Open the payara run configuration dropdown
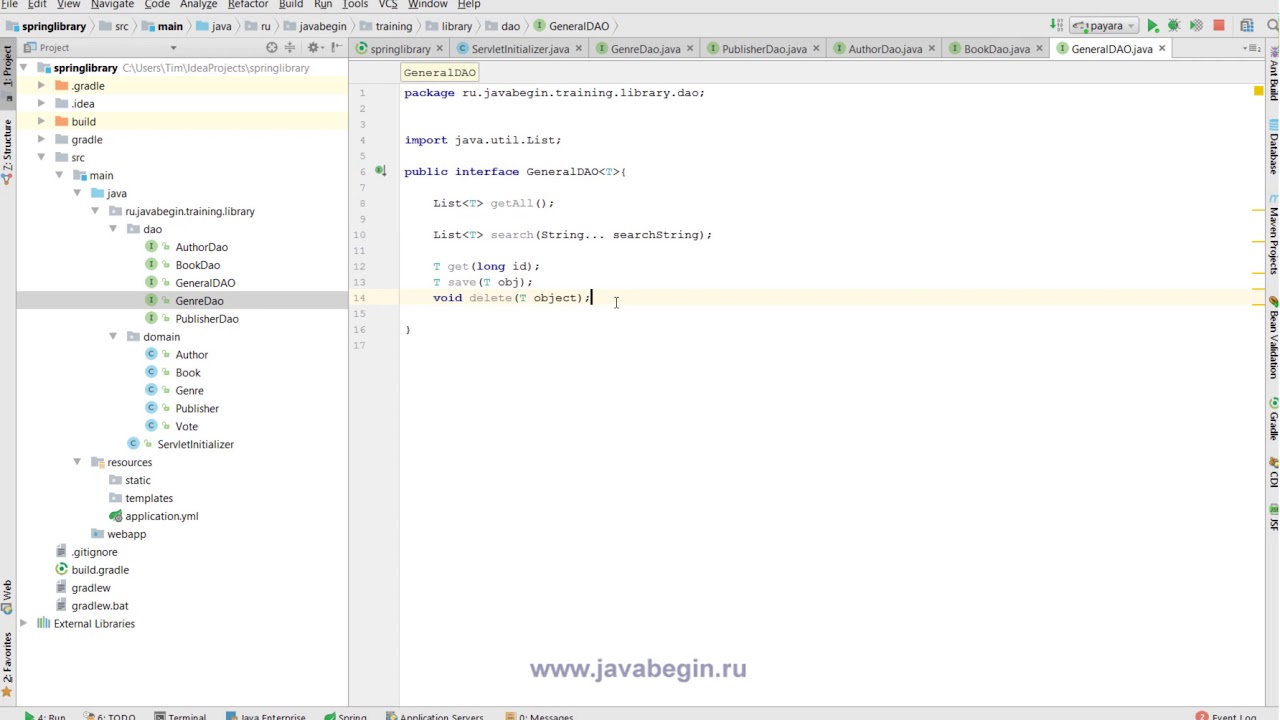Screen dimensions: 1280x720 1103,26
